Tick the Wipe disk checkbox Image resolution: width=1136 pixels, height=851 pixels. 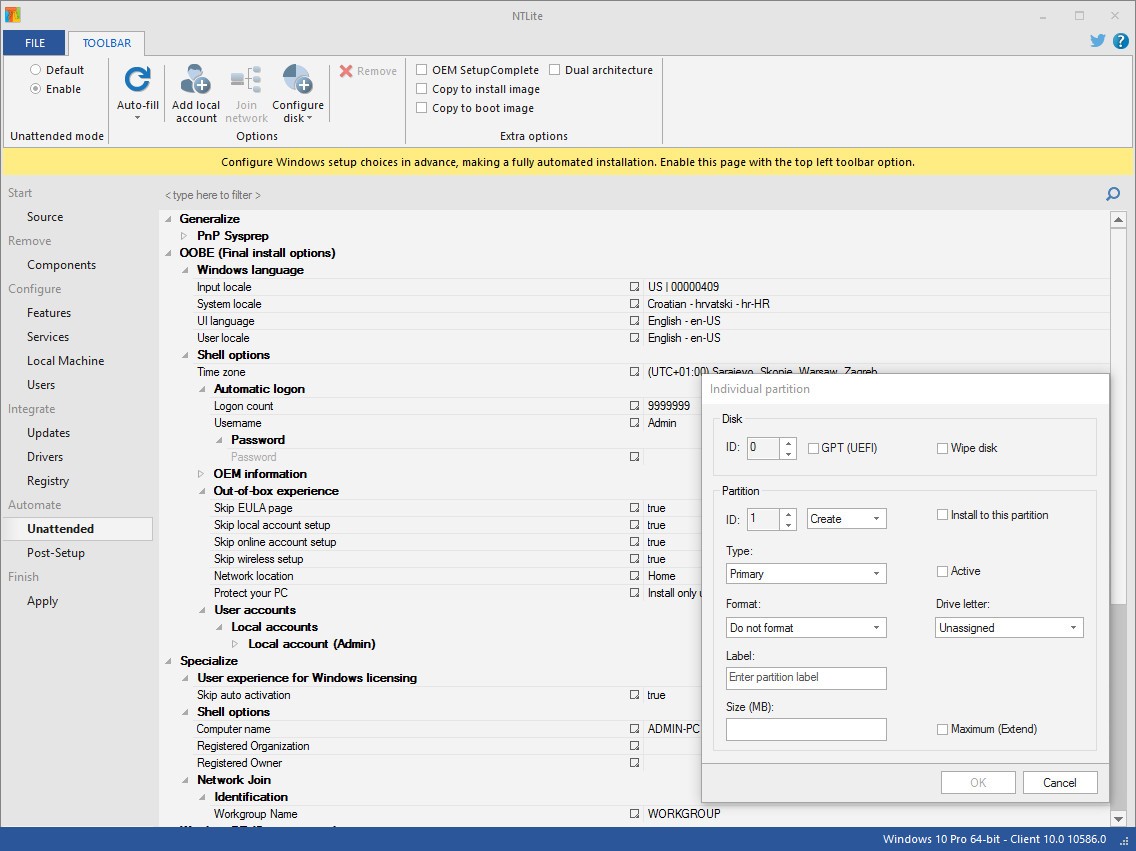(942, 449)
